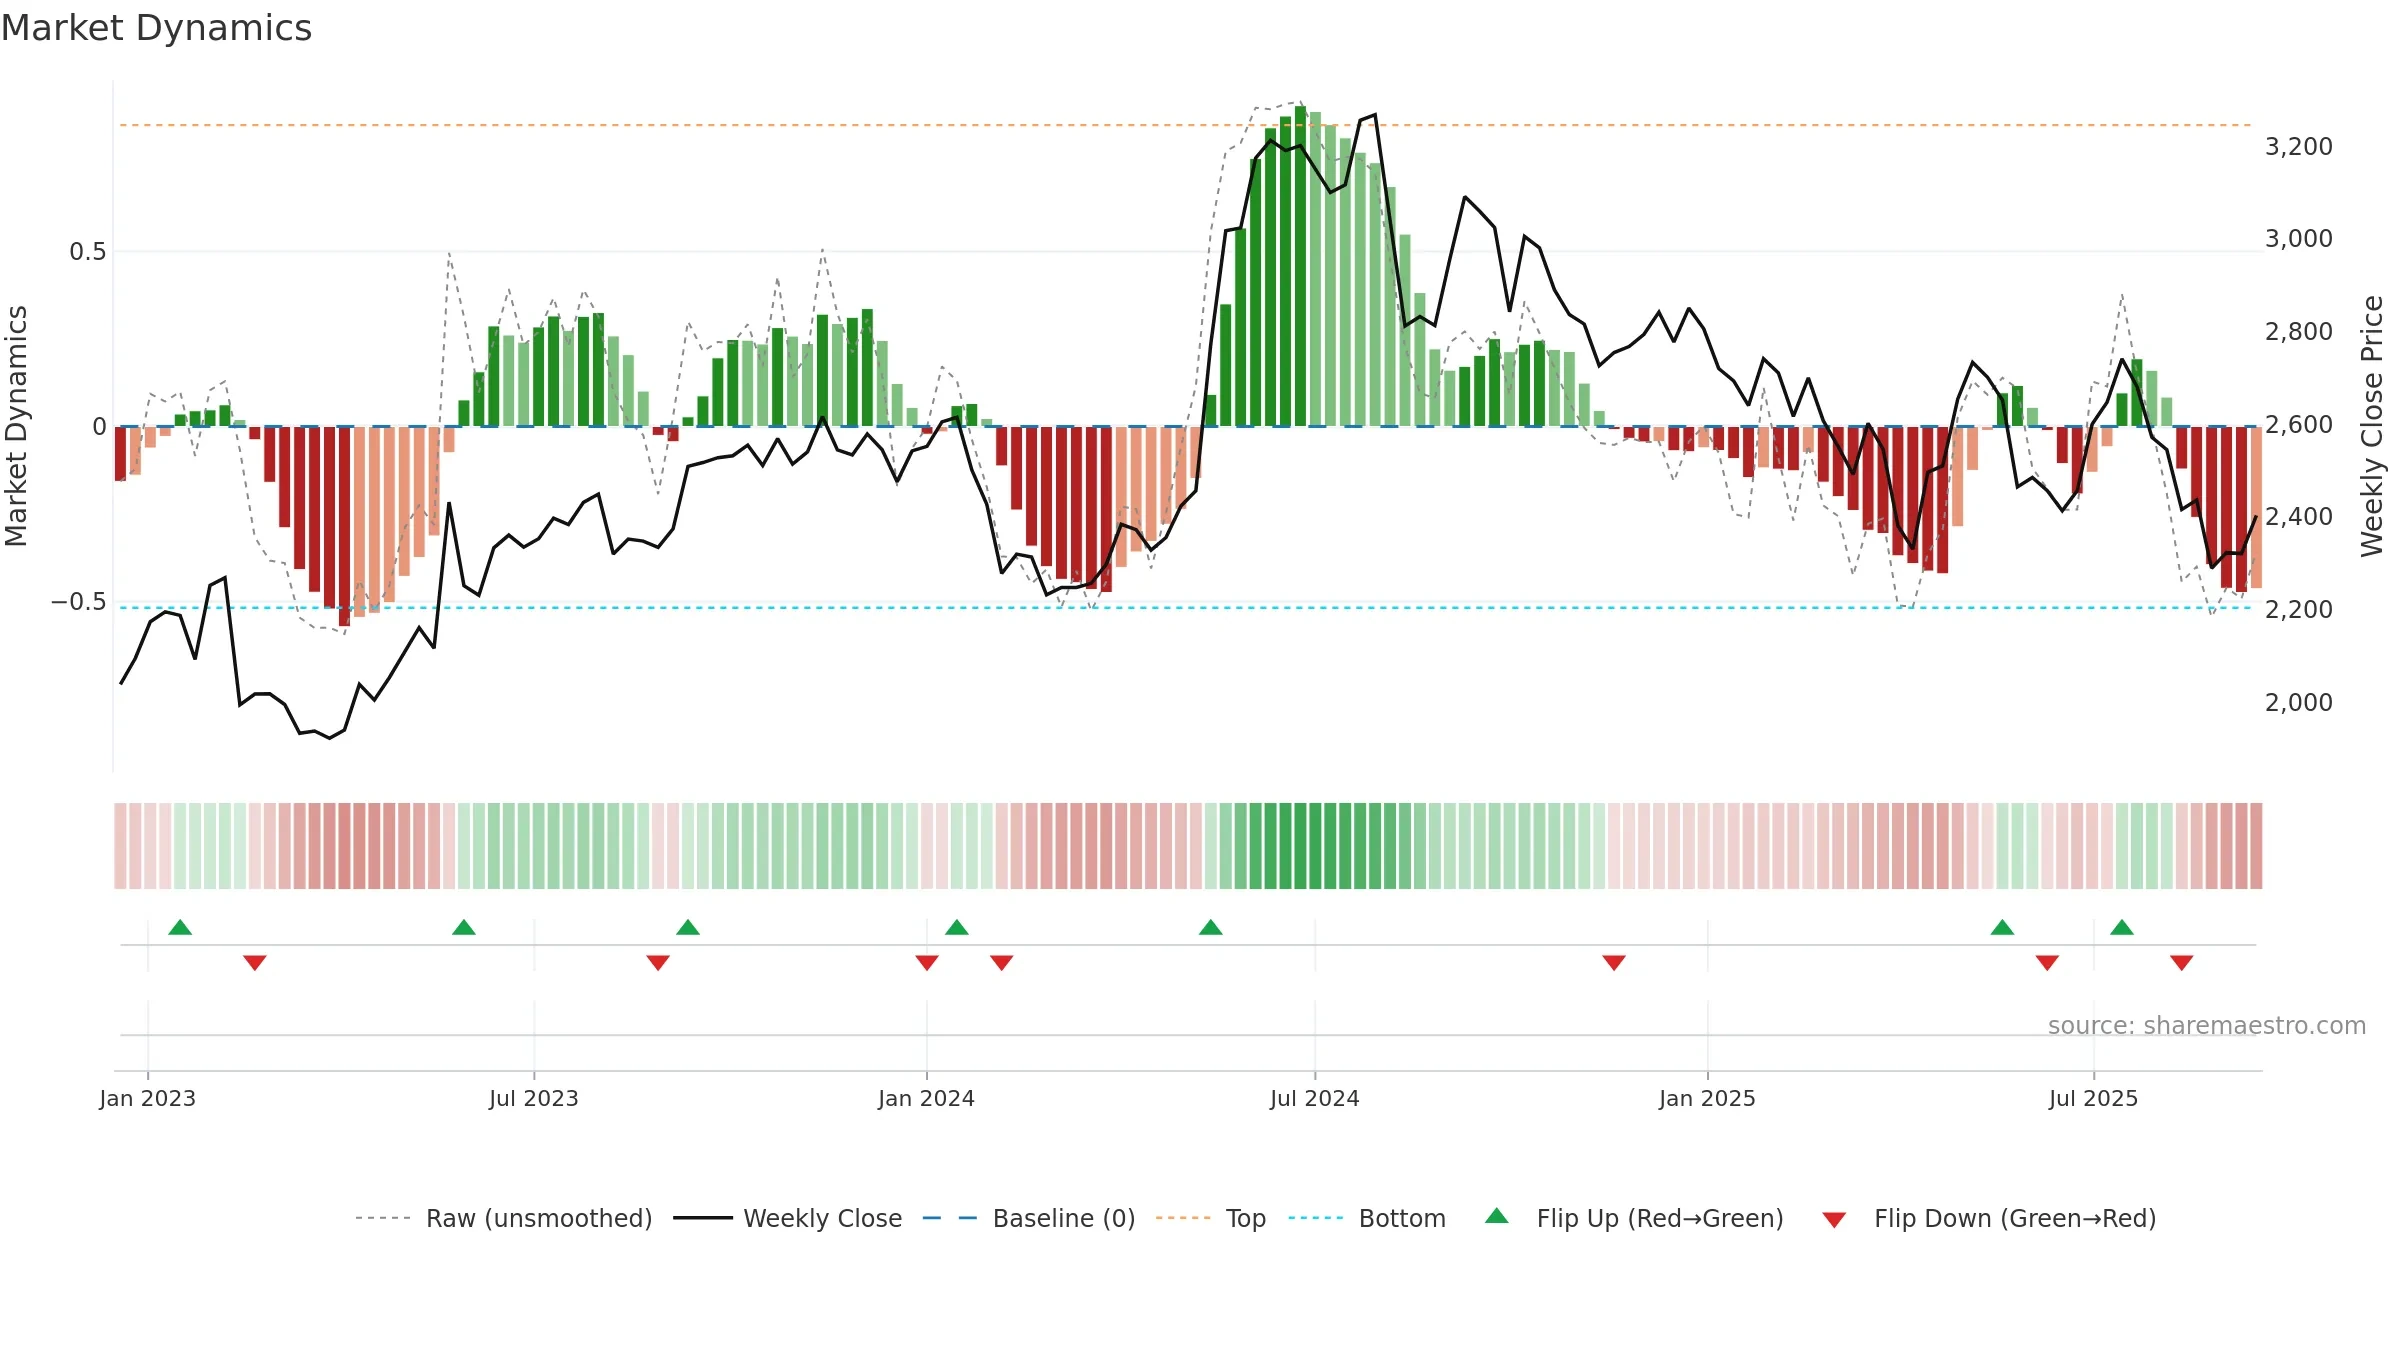Toggle Flip Down (Green→Red) legend entry
Viewport: 2400px width, 1350px height.
pos(1989,1218)
